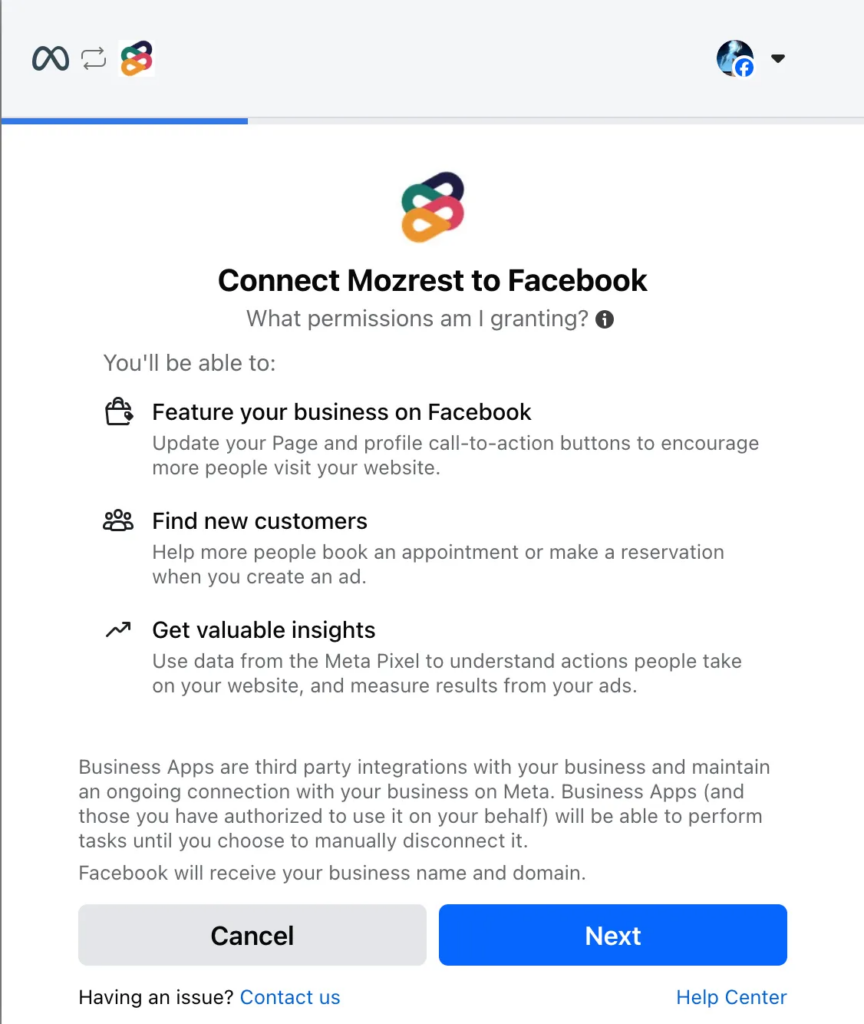The width and height of the screenshot is (864, 1024).
Task: Click the Cancel button
Action: pos(252,935)
